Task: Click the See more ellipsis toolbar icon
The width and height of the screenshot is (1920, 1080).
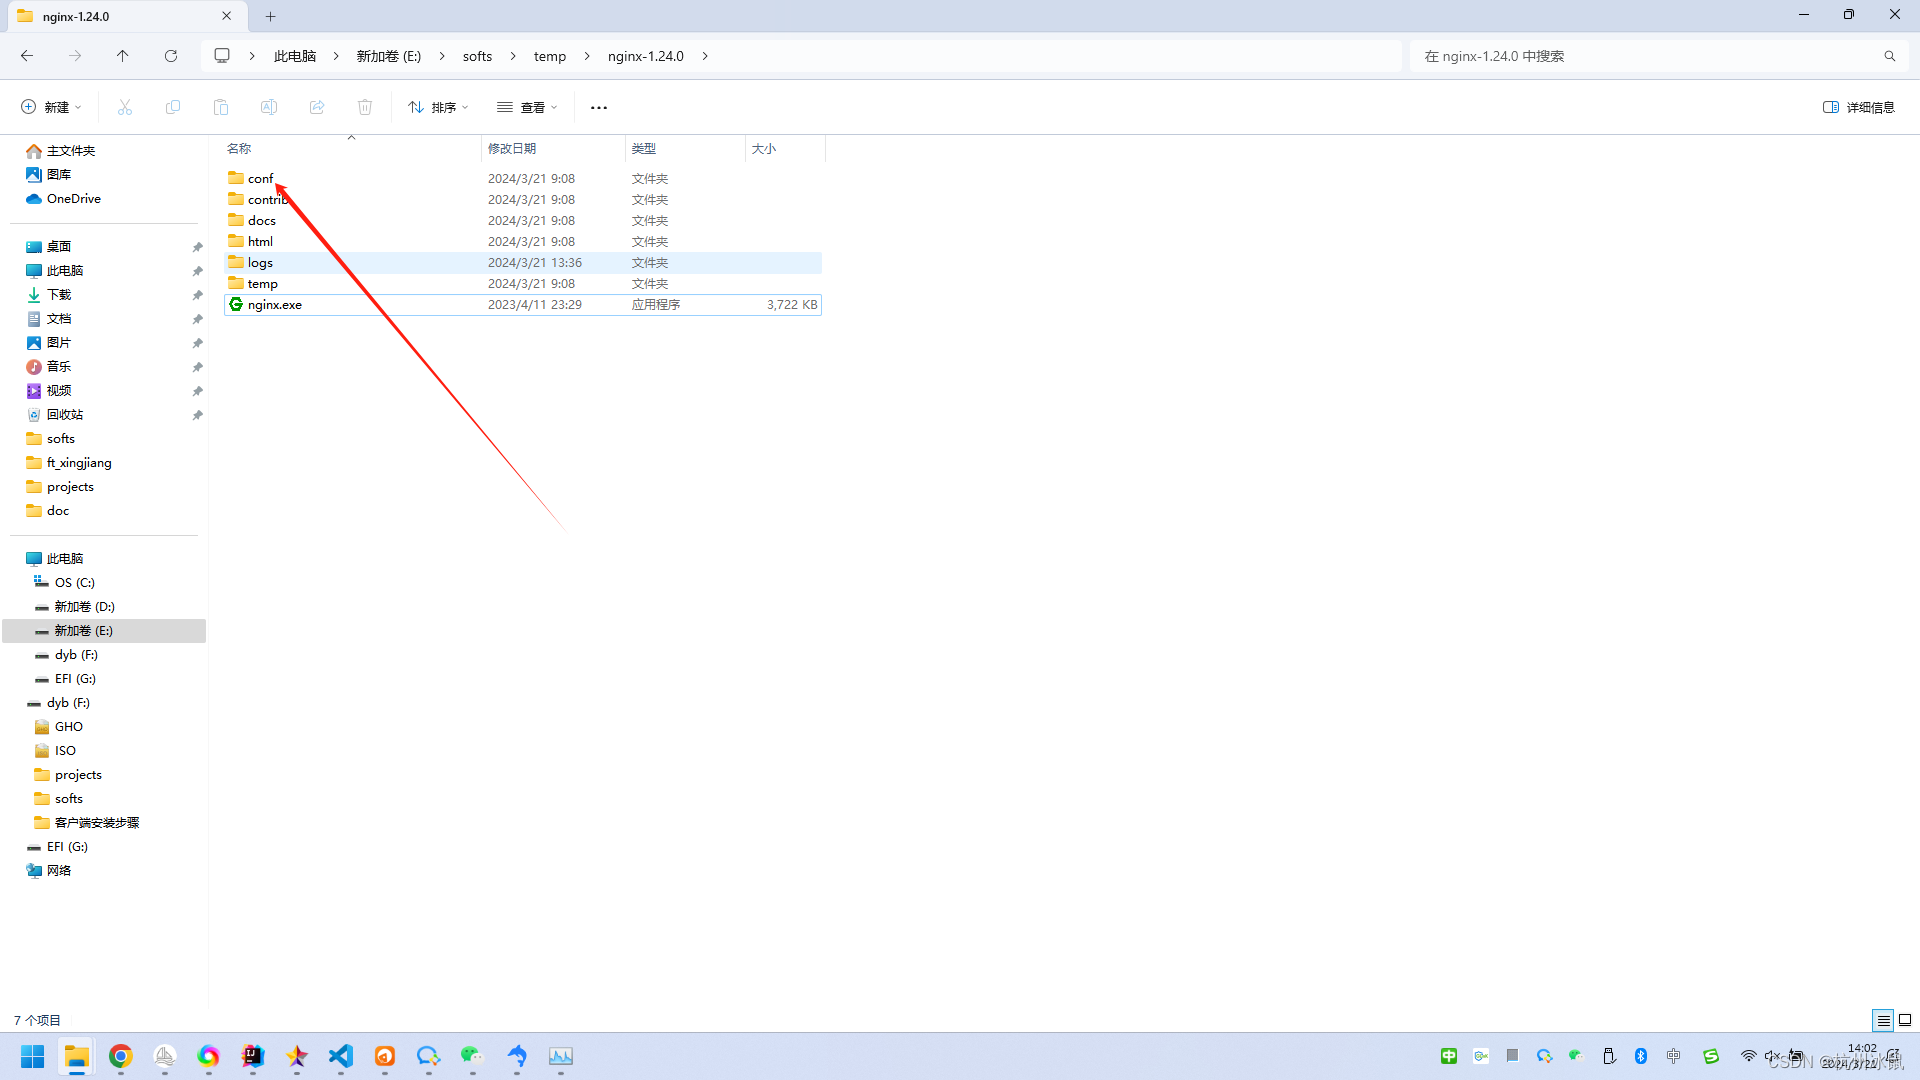Action: (598, 107)
